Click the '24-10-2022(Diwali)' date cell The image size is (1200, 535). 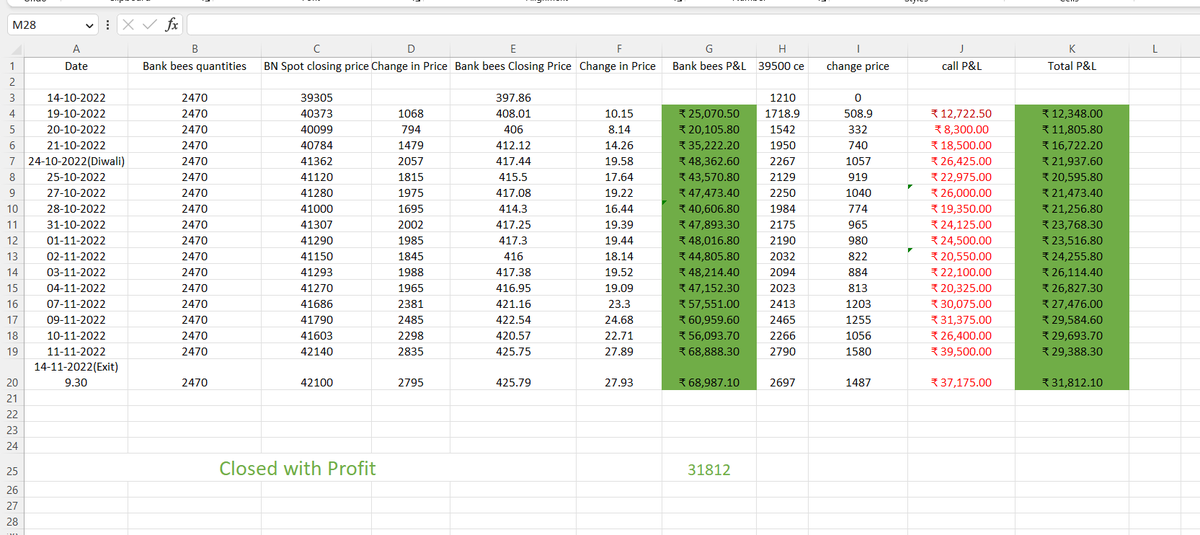pyautogui.click(x=75, y=161)
